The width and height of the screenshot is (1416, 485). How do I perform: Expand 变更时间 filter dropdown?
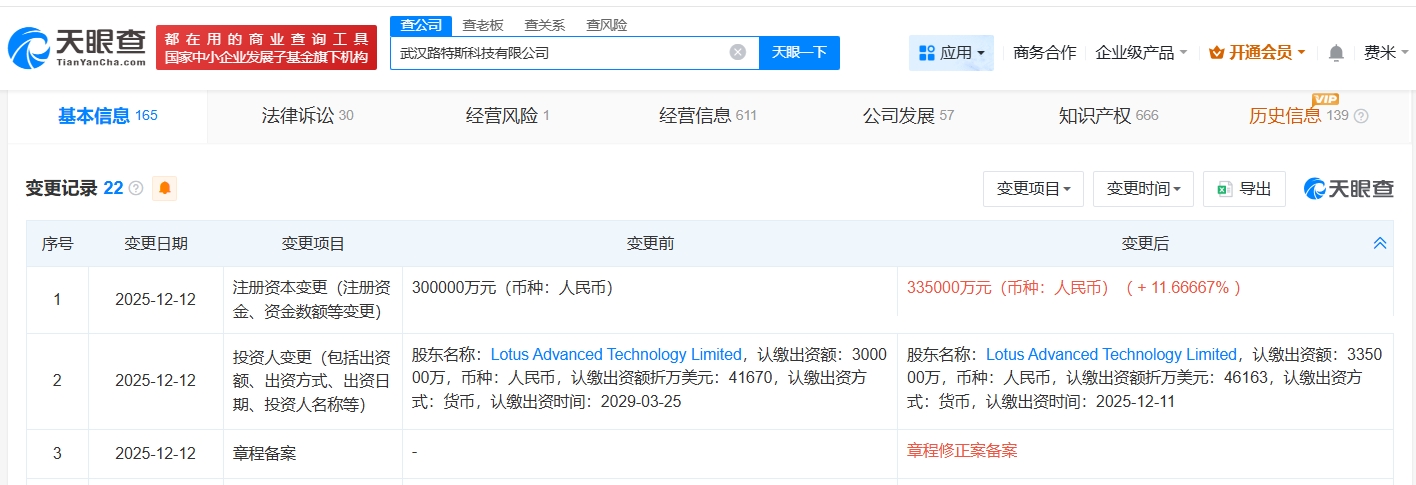(x=1143, y=188)
